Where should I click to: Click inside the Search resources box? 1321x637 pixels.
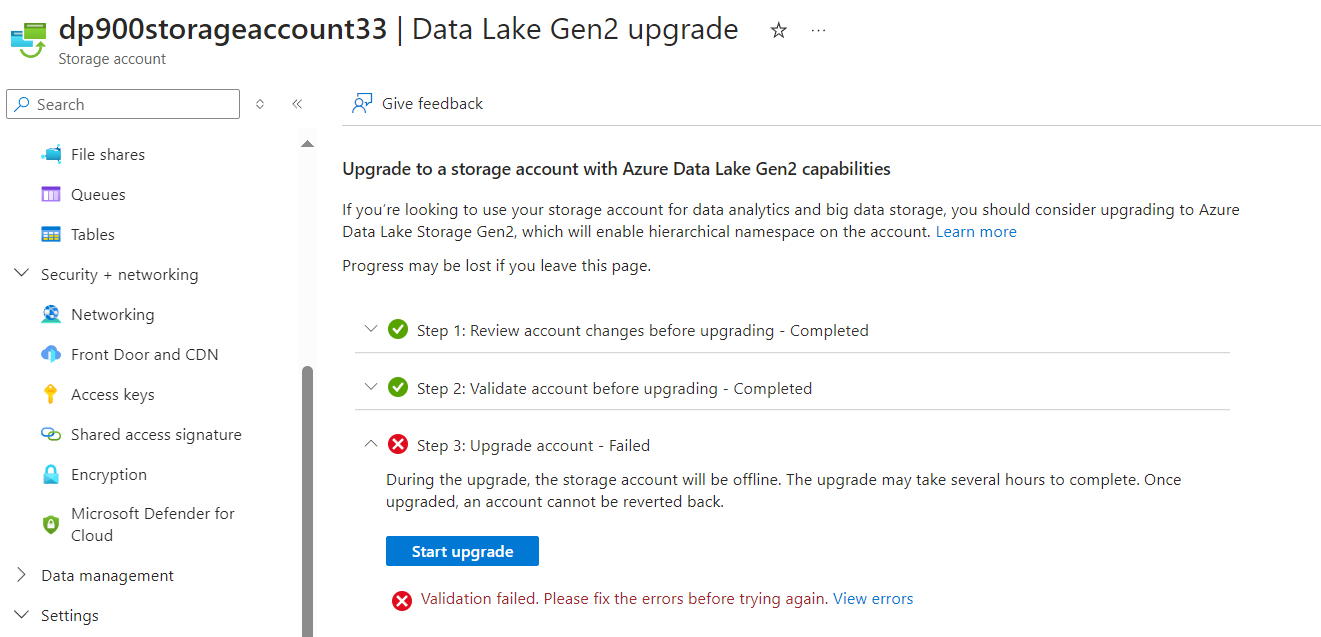[122, 103]
